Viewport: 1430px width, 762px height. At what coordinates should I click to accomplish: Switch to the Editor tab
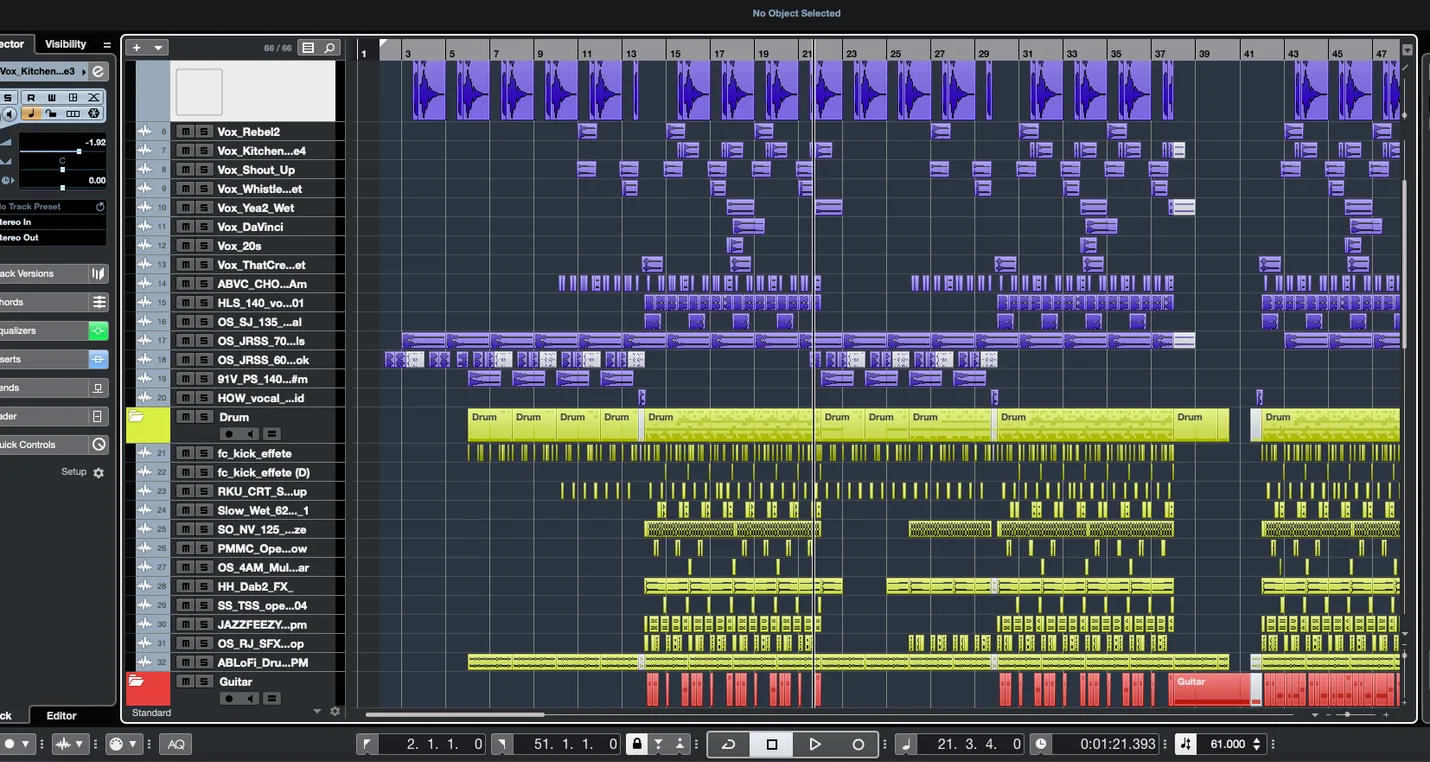point(61,715)
